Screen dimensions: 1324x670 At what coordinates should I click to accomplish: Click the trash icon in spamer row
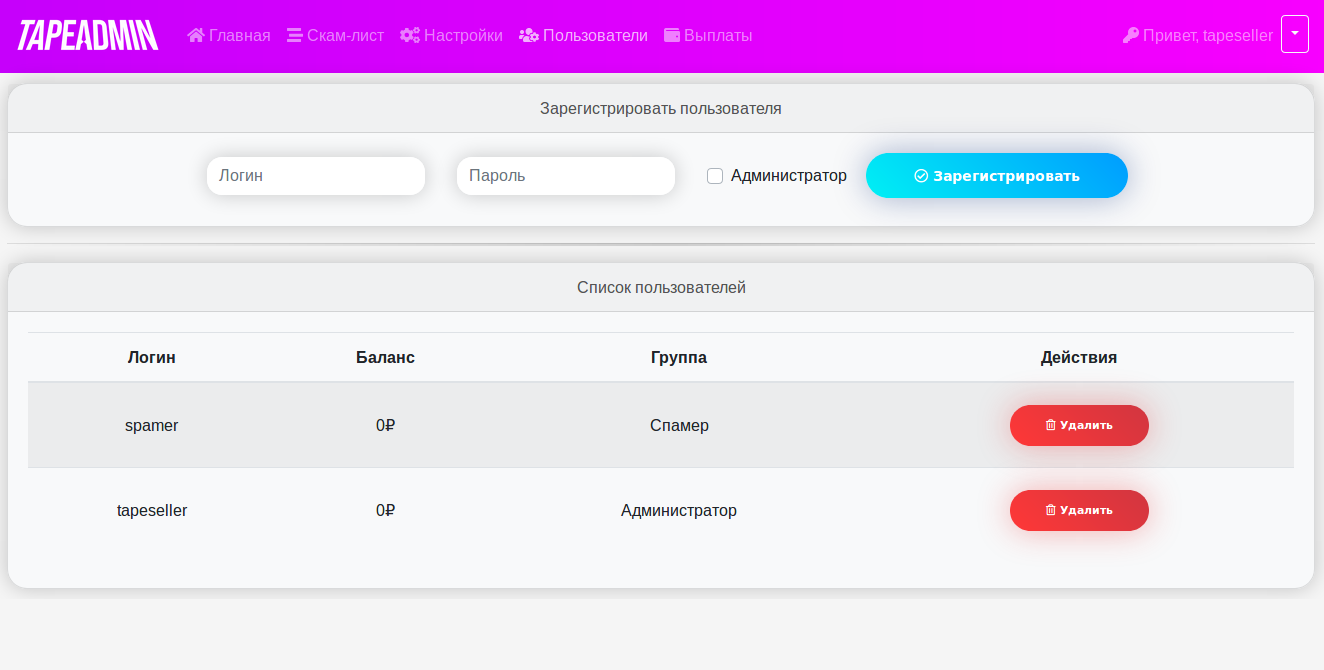click(1050, 425)
